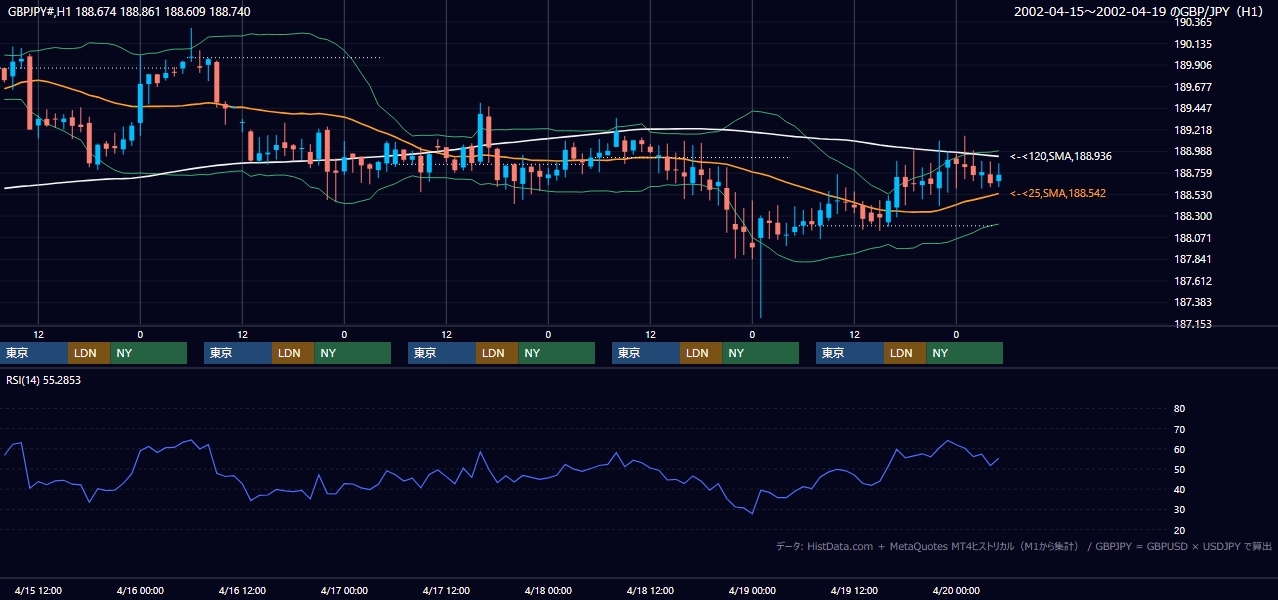
Task: Click price axis value 187.153
Action: click(x=1193, y=324)
